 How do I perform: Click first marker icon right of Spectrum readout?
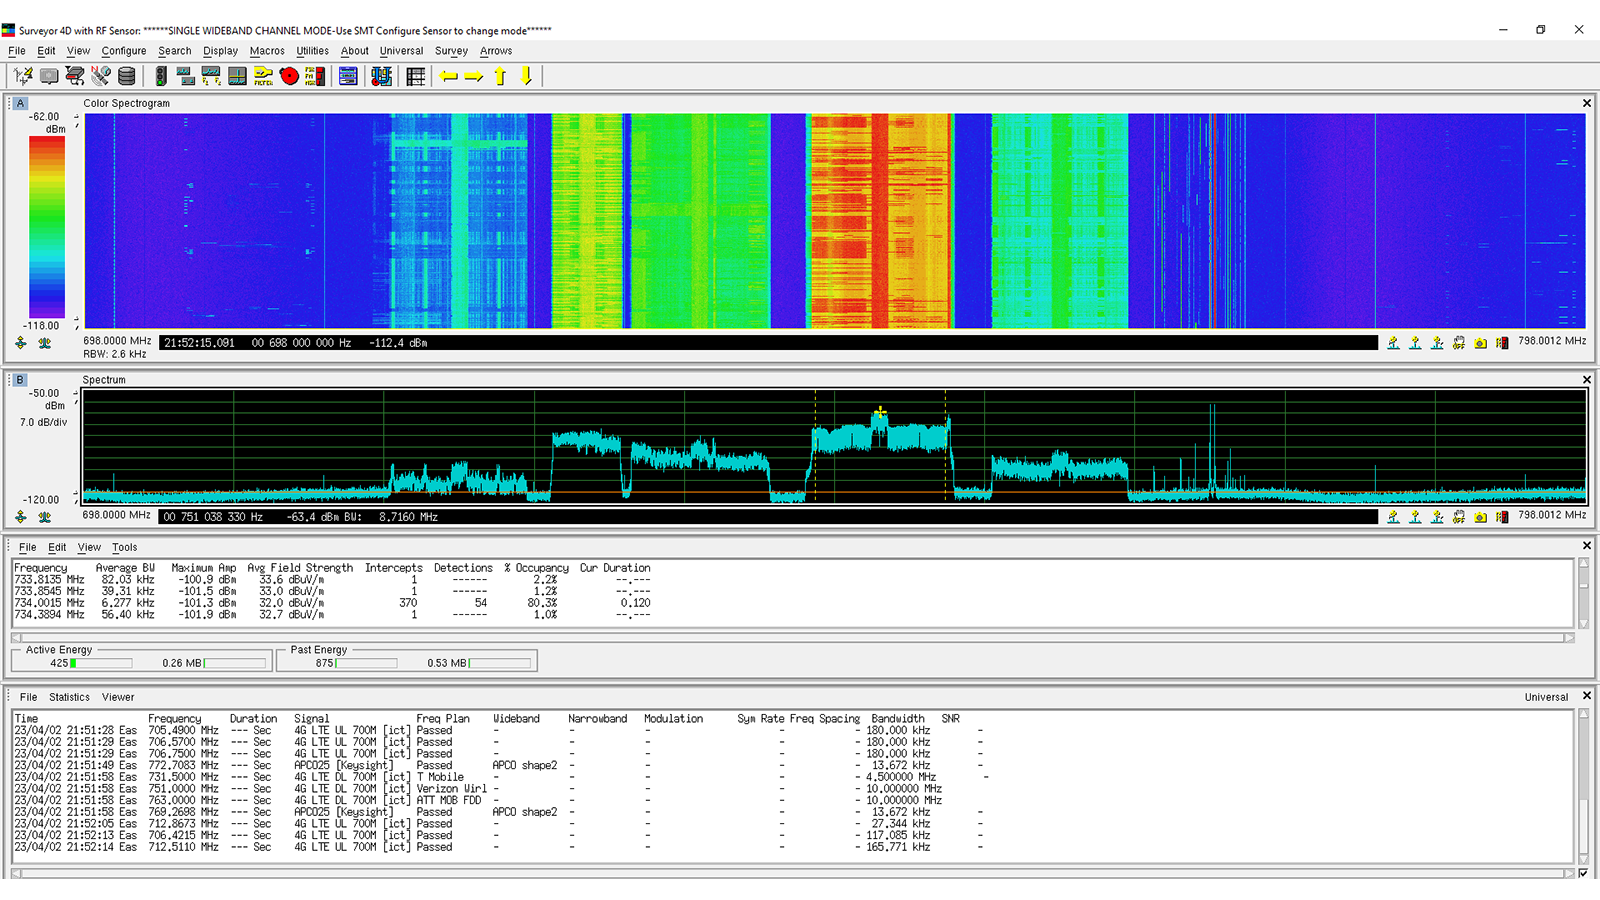1393,517
